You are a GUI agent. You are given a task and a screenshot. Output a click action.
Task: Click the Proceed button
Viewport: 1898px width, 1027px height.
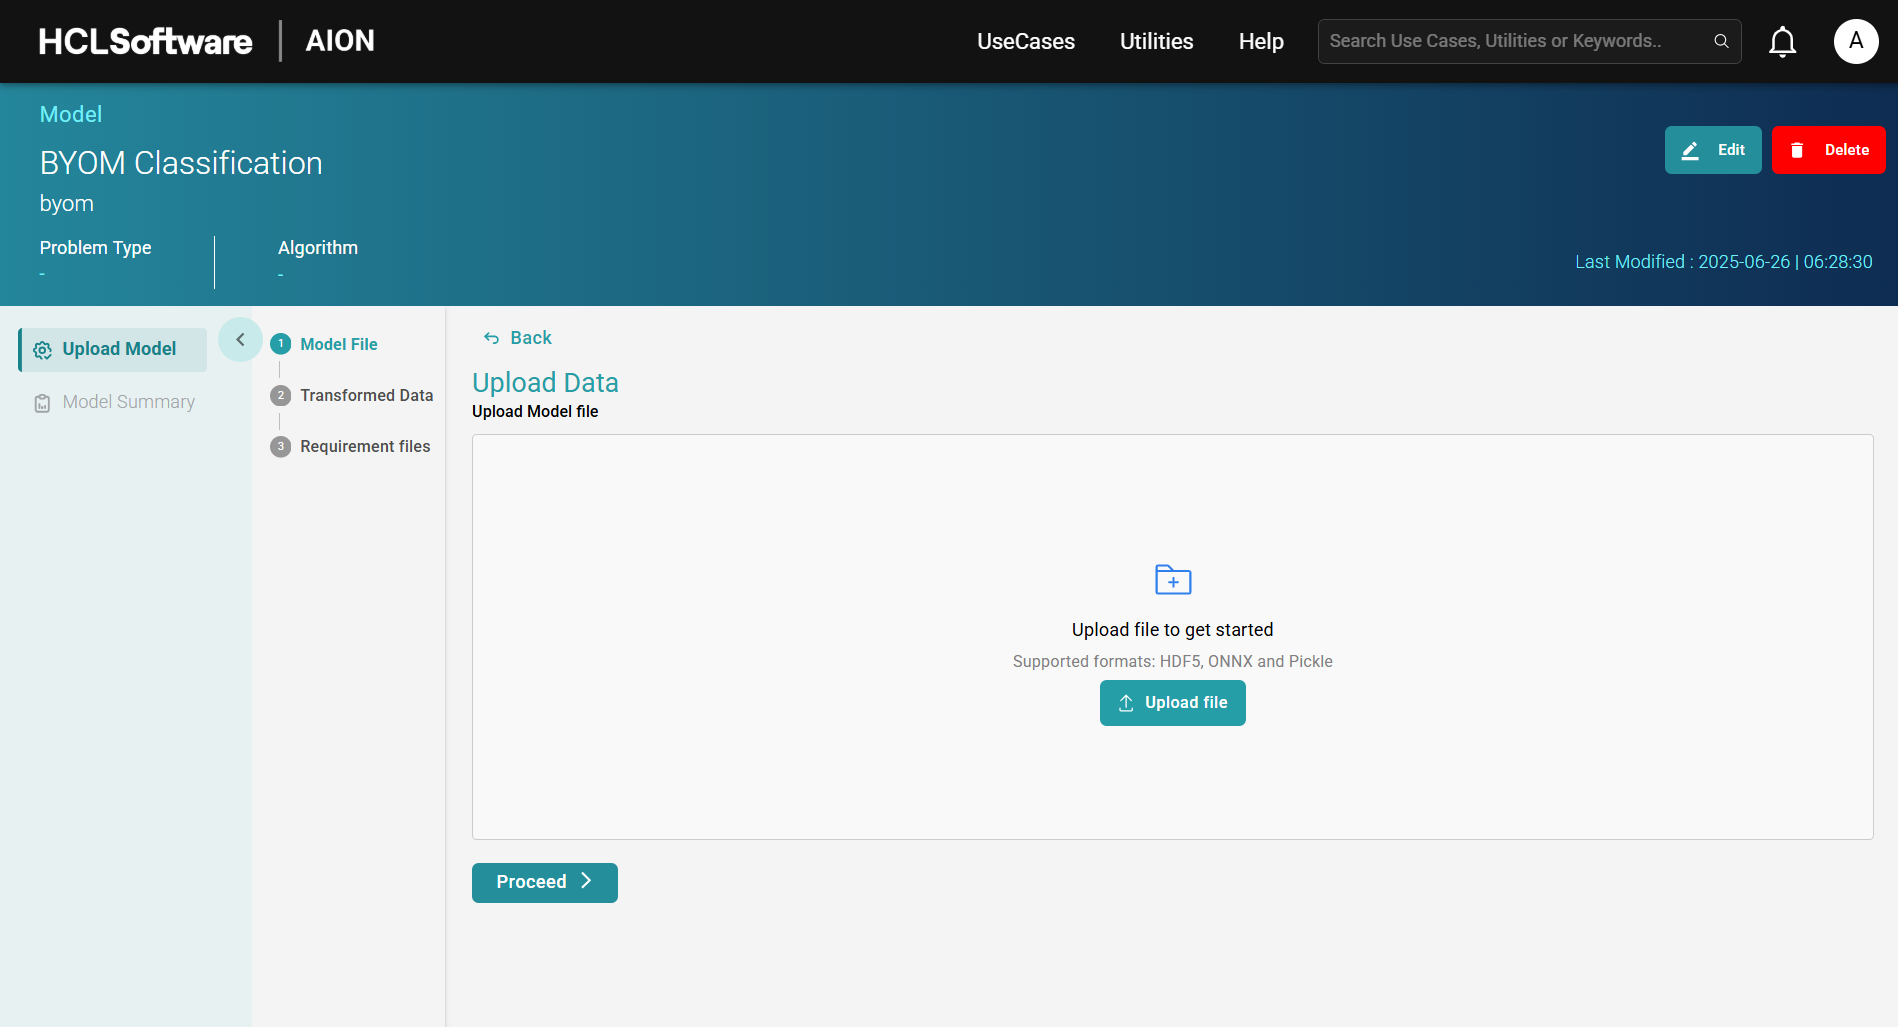[x=544, y=882]
